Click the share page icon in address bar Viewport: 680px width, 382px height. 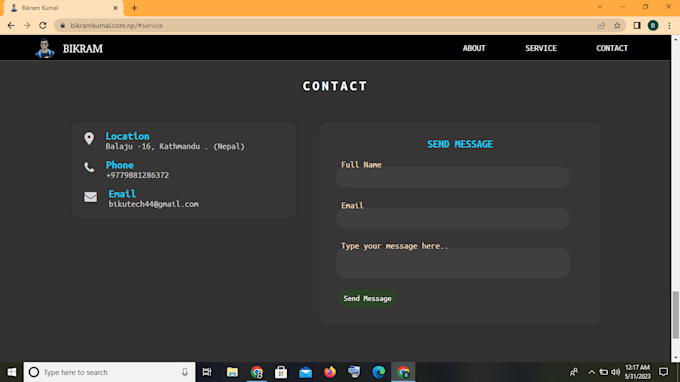(x=601, y=26)
